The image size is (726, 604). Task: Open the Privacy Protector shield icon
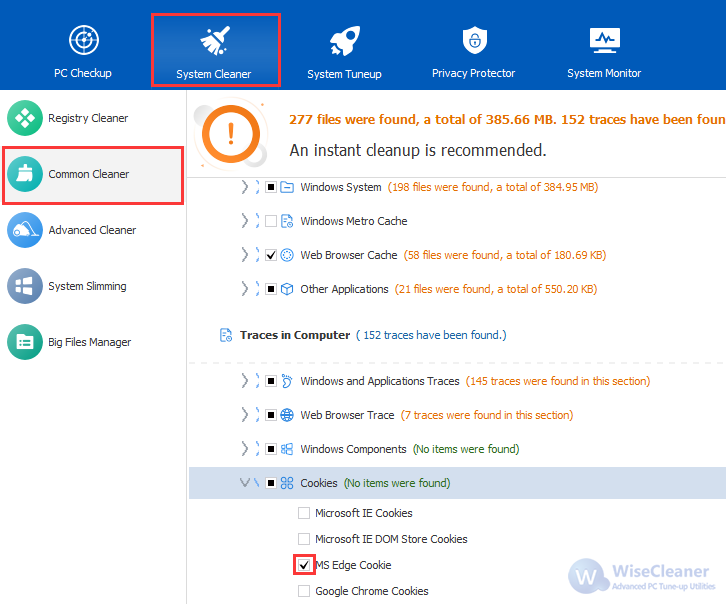coord(475,40)
